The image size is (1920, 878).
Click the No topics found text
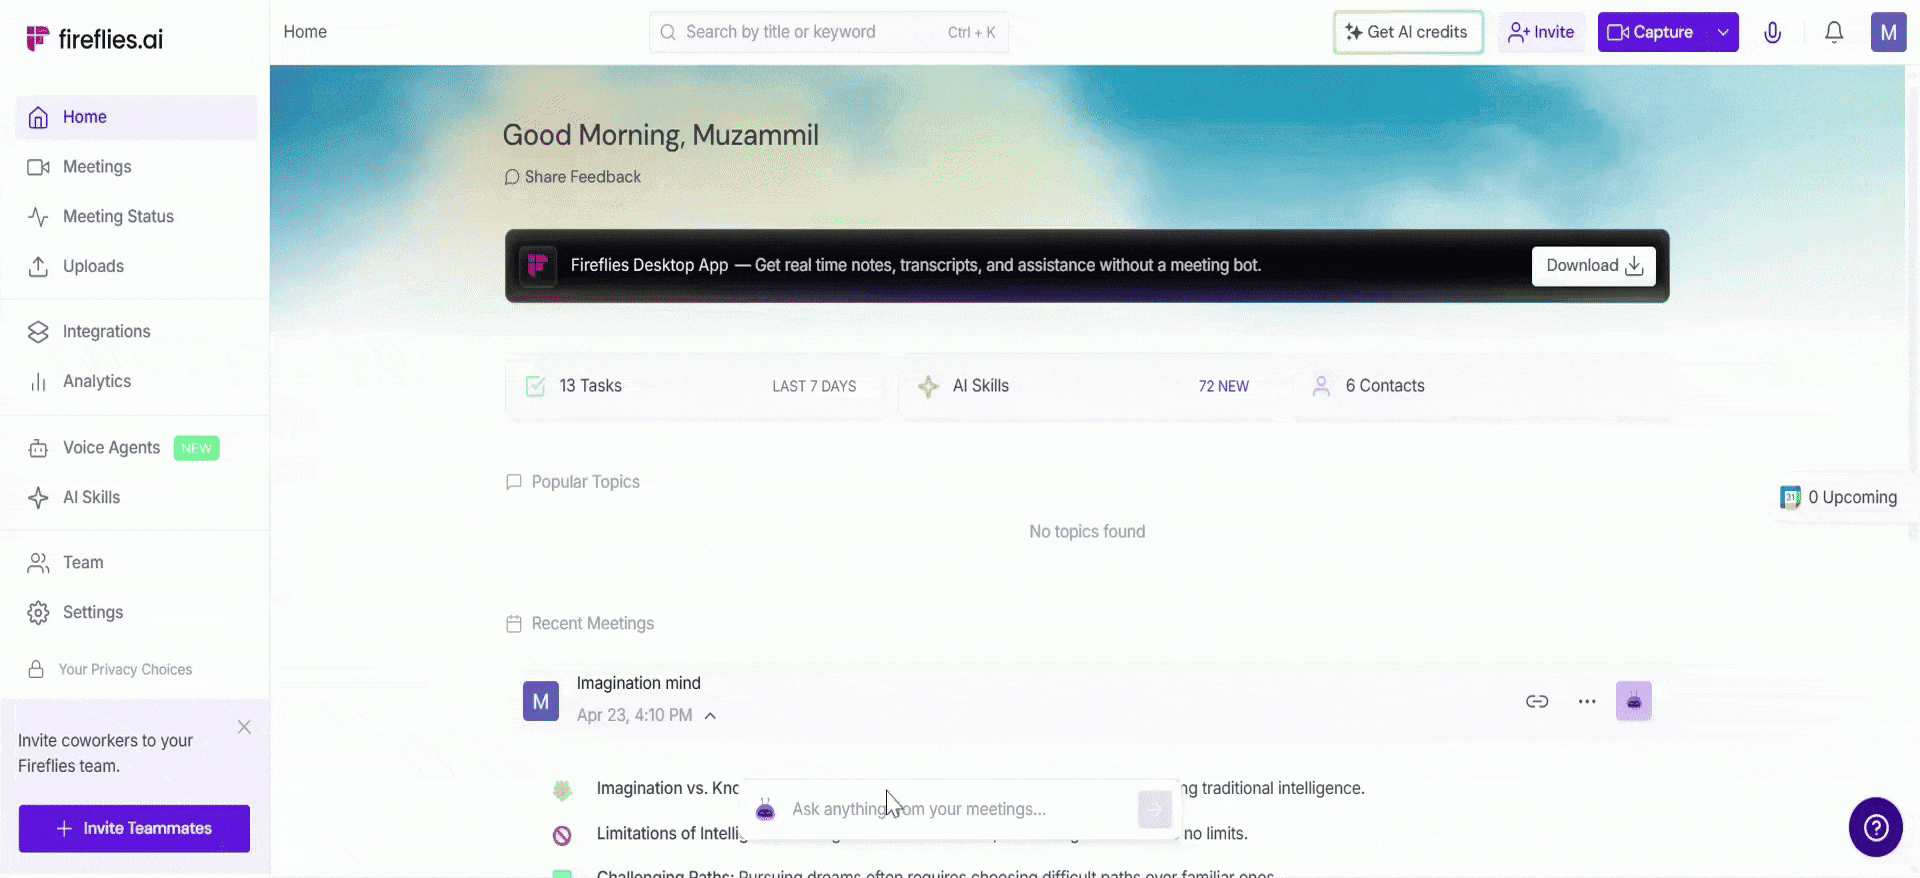pyautogui.click(x=1087, y=532)
